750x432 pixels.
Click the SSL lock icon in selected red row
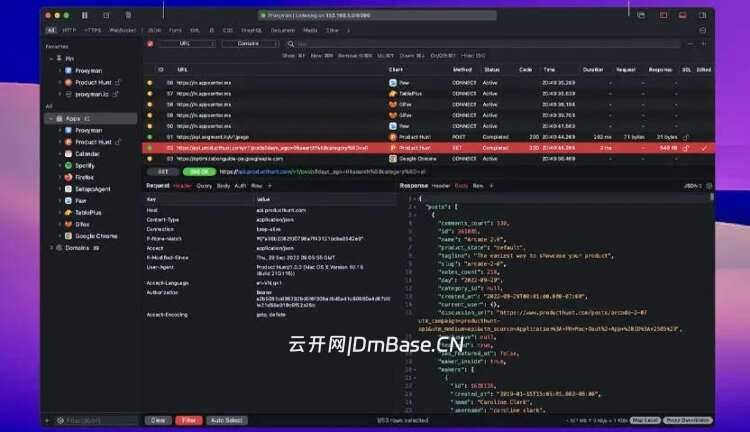coord(686,148)
